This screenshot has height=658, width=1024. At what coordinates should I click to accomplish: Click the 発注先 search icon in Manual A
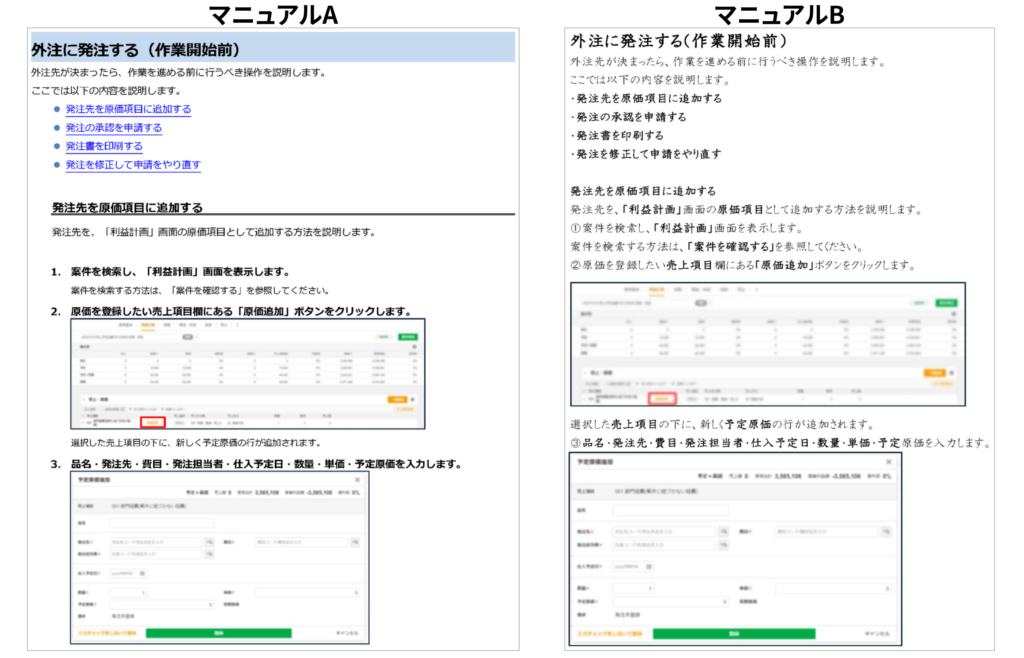pyautogui.click(x=210, y=541)
